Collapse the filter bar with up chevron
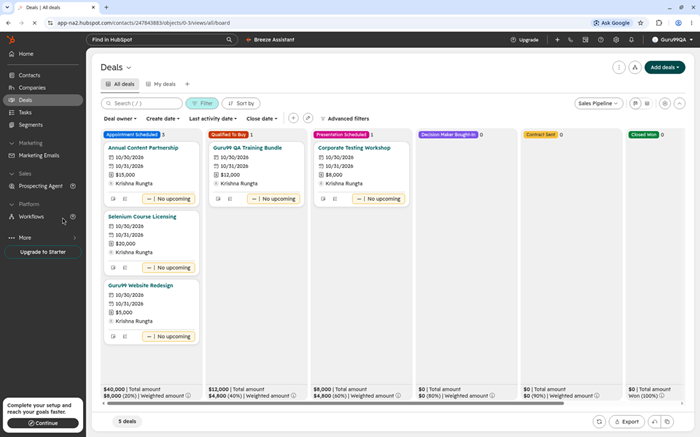The image size is (700, 437). [x=679, y=104]
